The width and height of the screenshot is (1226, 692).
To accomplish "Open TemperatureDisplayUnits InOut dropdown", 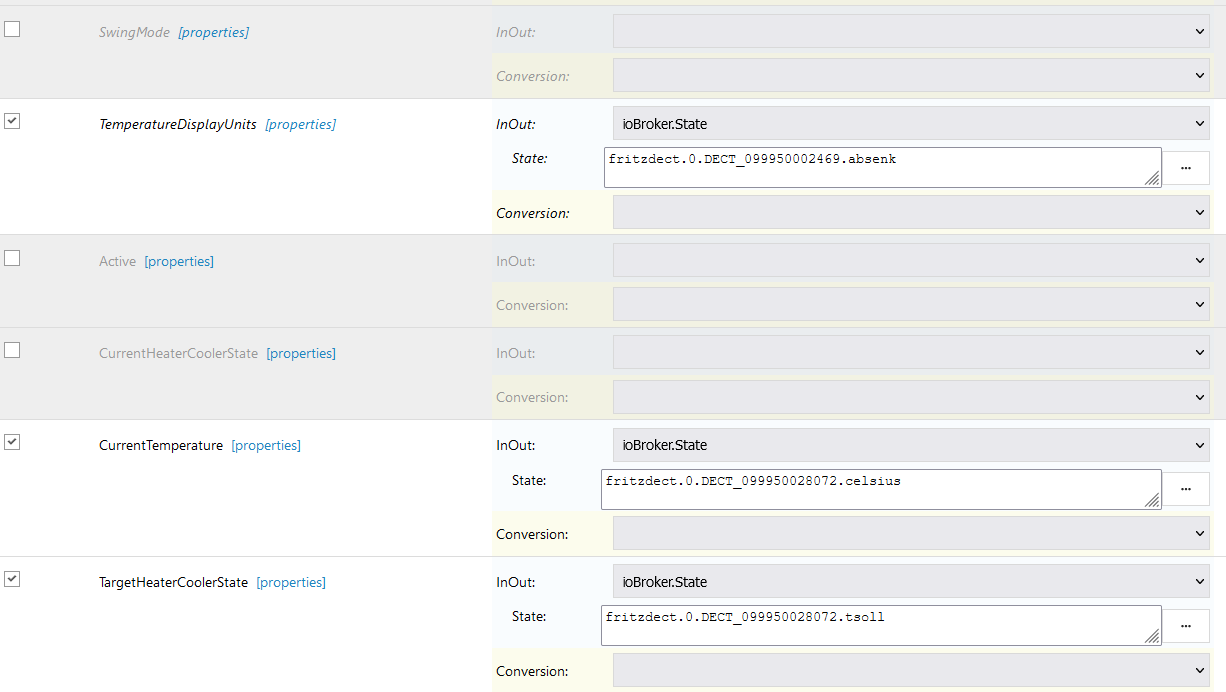I will coord(911,124).
